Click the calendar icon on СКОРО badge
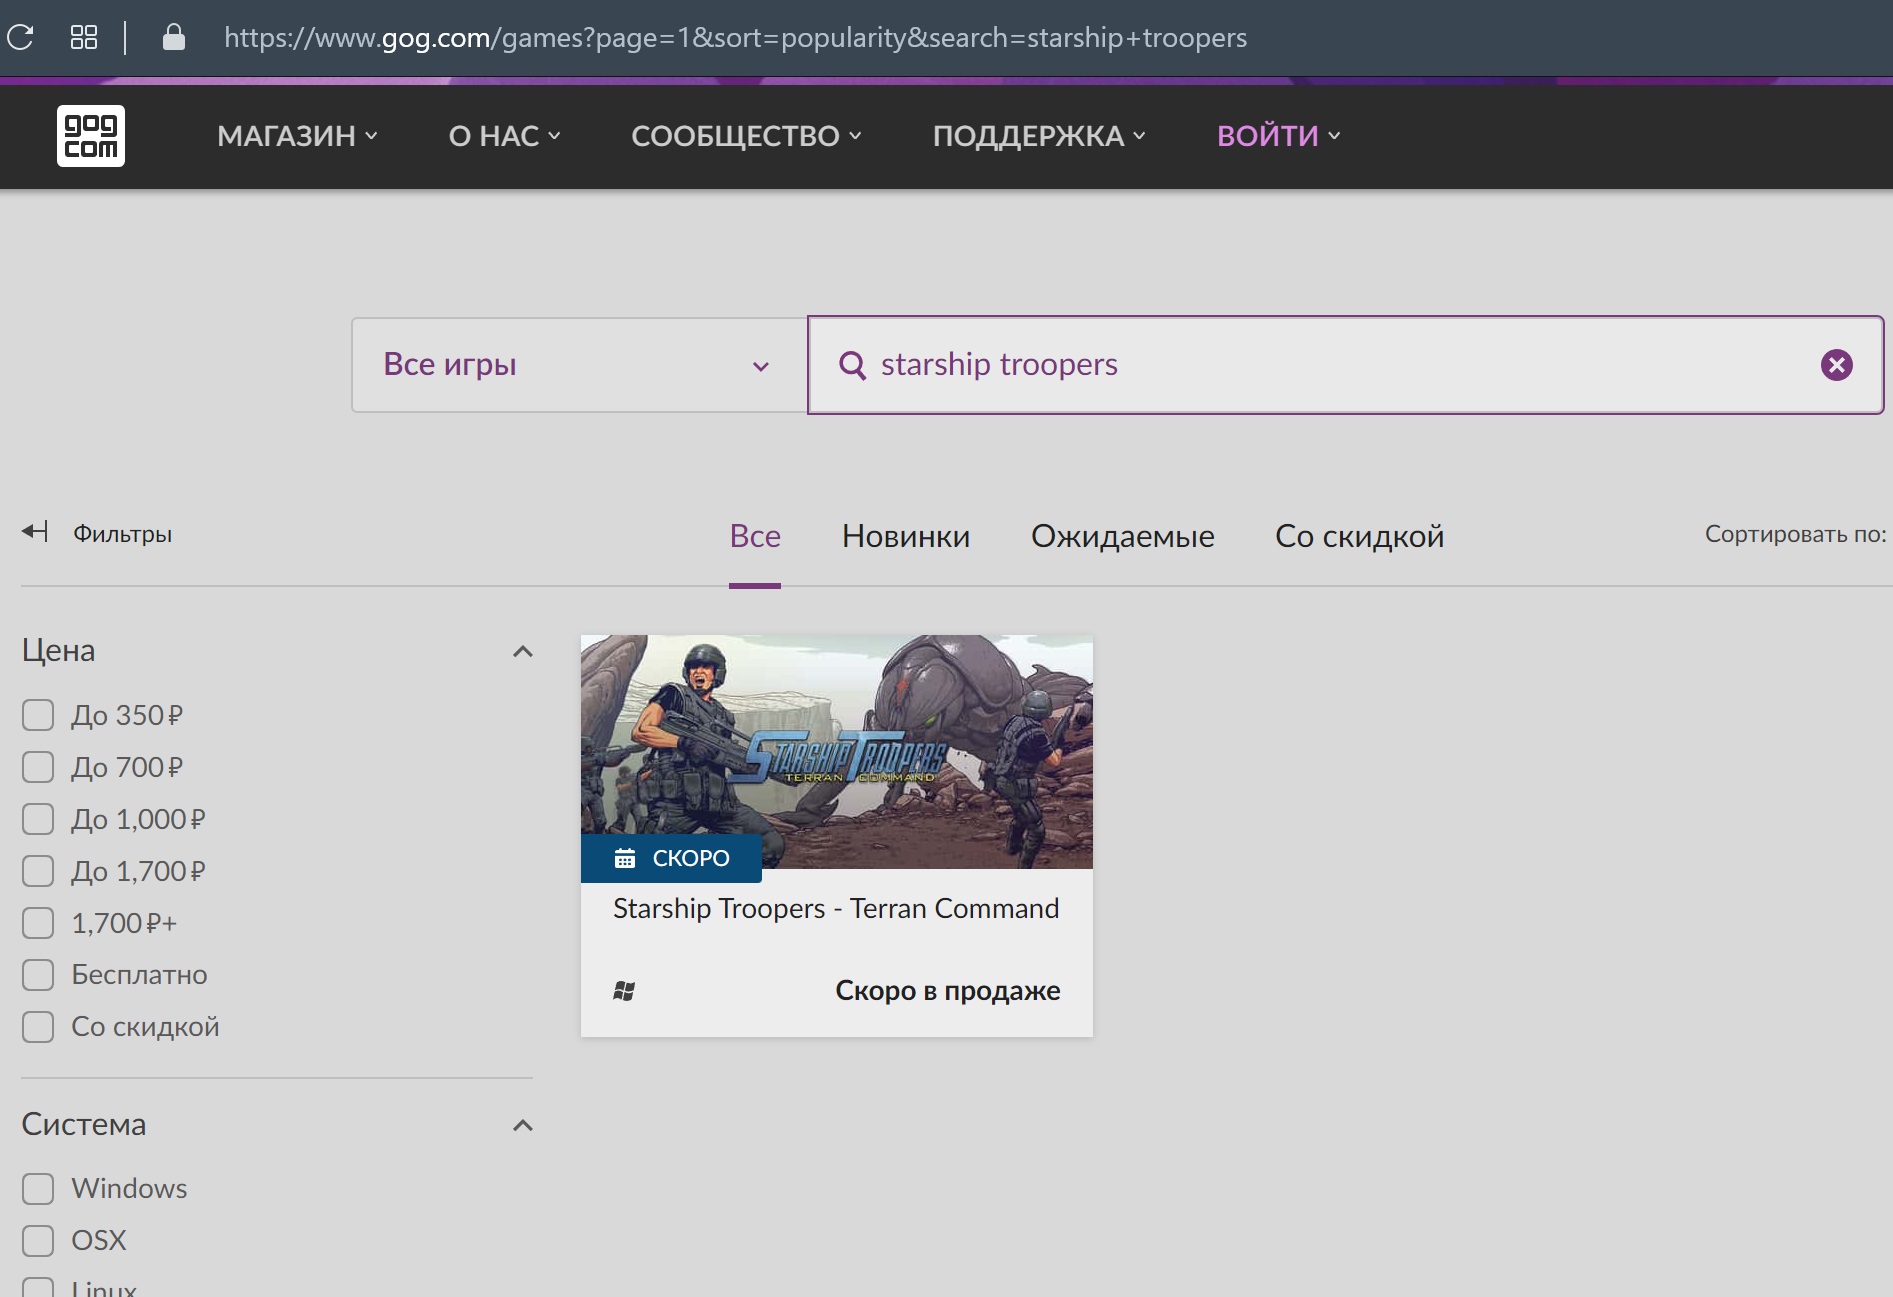 click(625, 858)
